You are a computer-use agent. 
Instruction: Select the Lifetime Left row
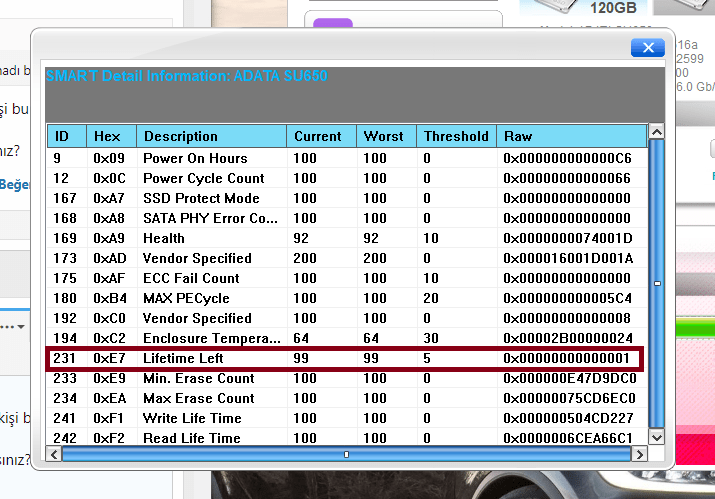347,359
